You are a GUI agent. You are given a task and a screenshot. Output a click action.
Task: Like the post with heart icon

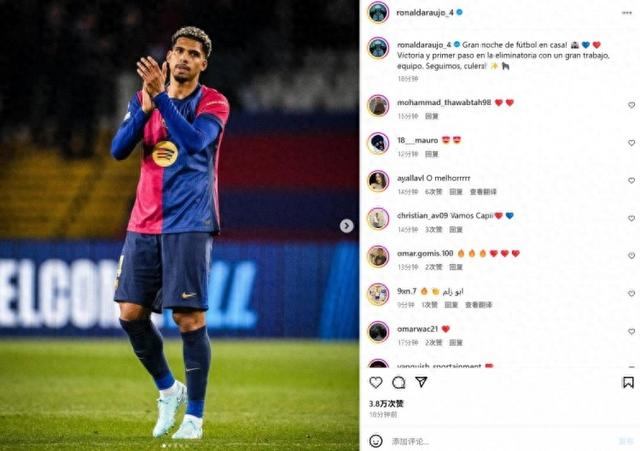[376, 382]
